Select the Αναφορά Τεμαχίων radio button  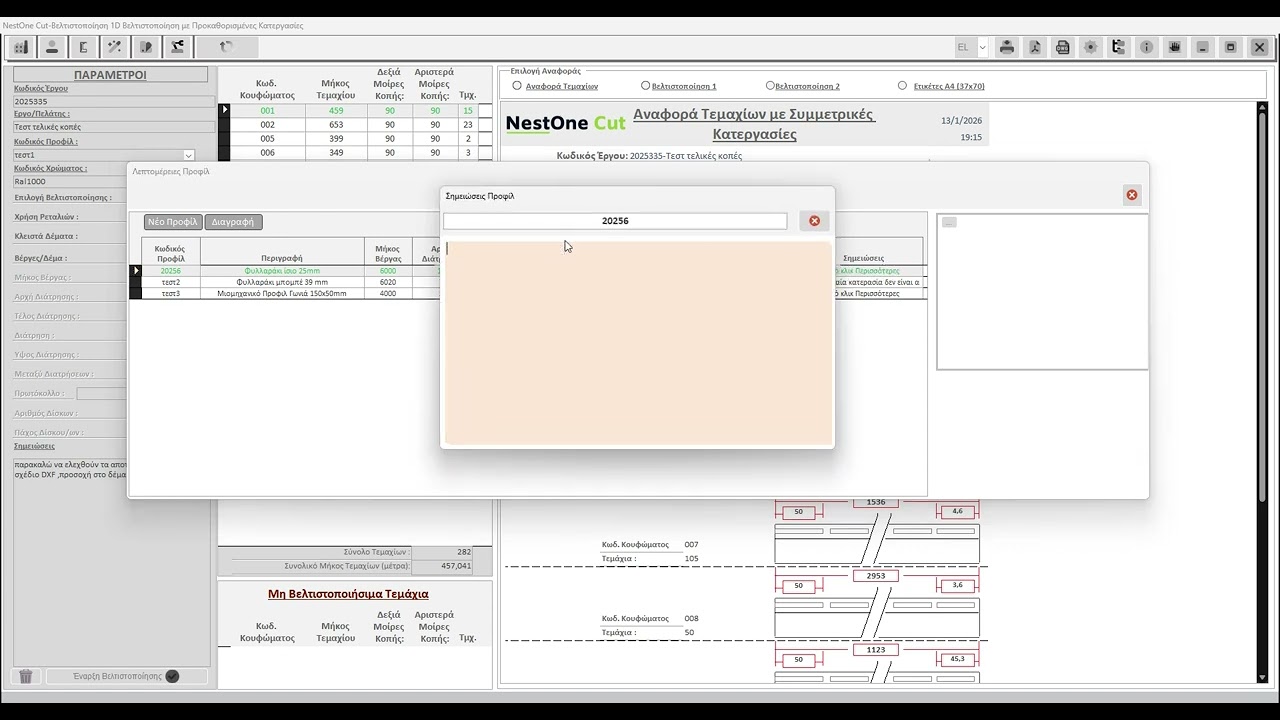coord(517,86)
